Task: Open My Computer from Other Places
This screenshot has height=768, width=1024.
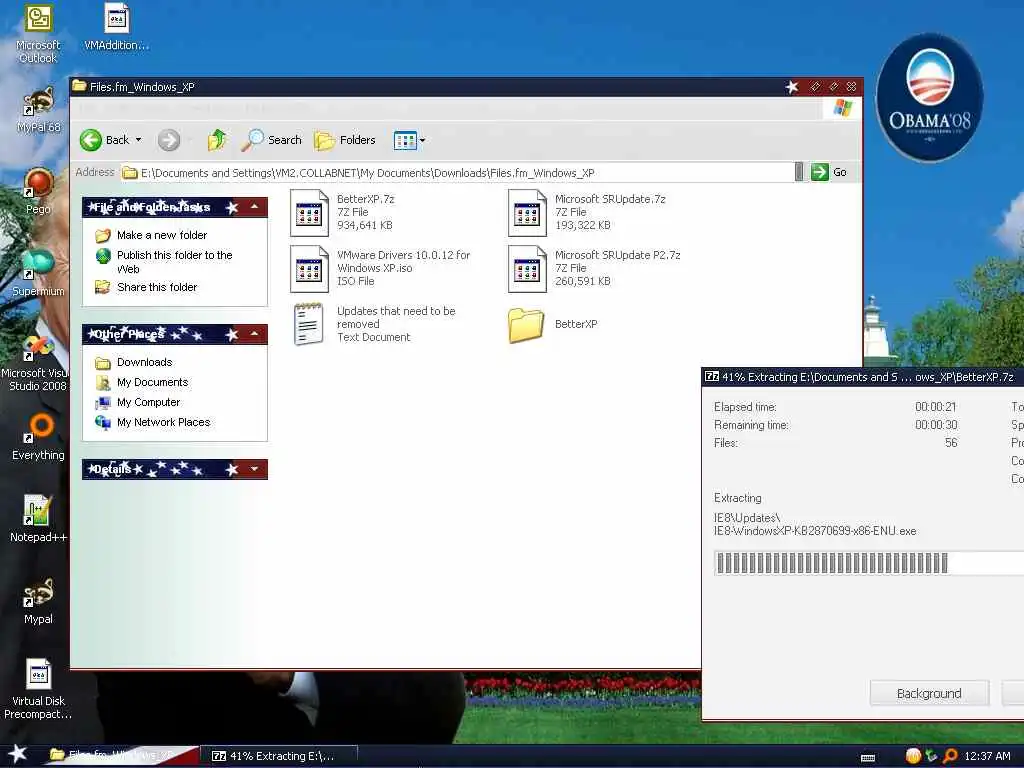Action: [x=148, y=402]
